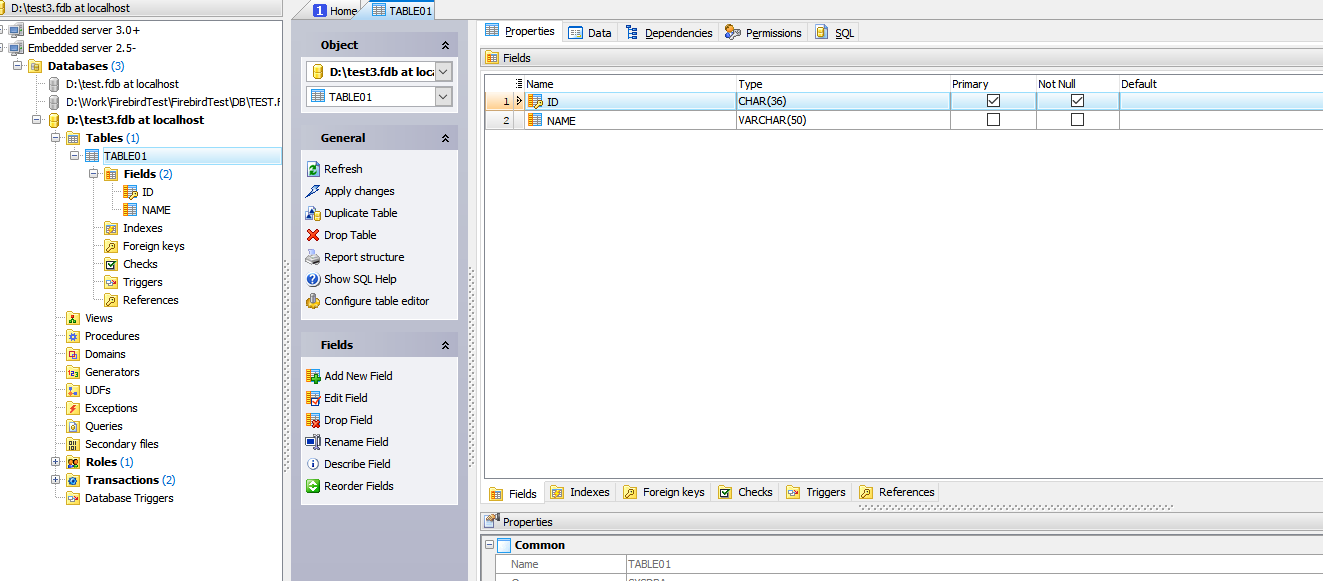Click the Secondary files icon
Viewport: 1323px width, 581px height.
73,444
